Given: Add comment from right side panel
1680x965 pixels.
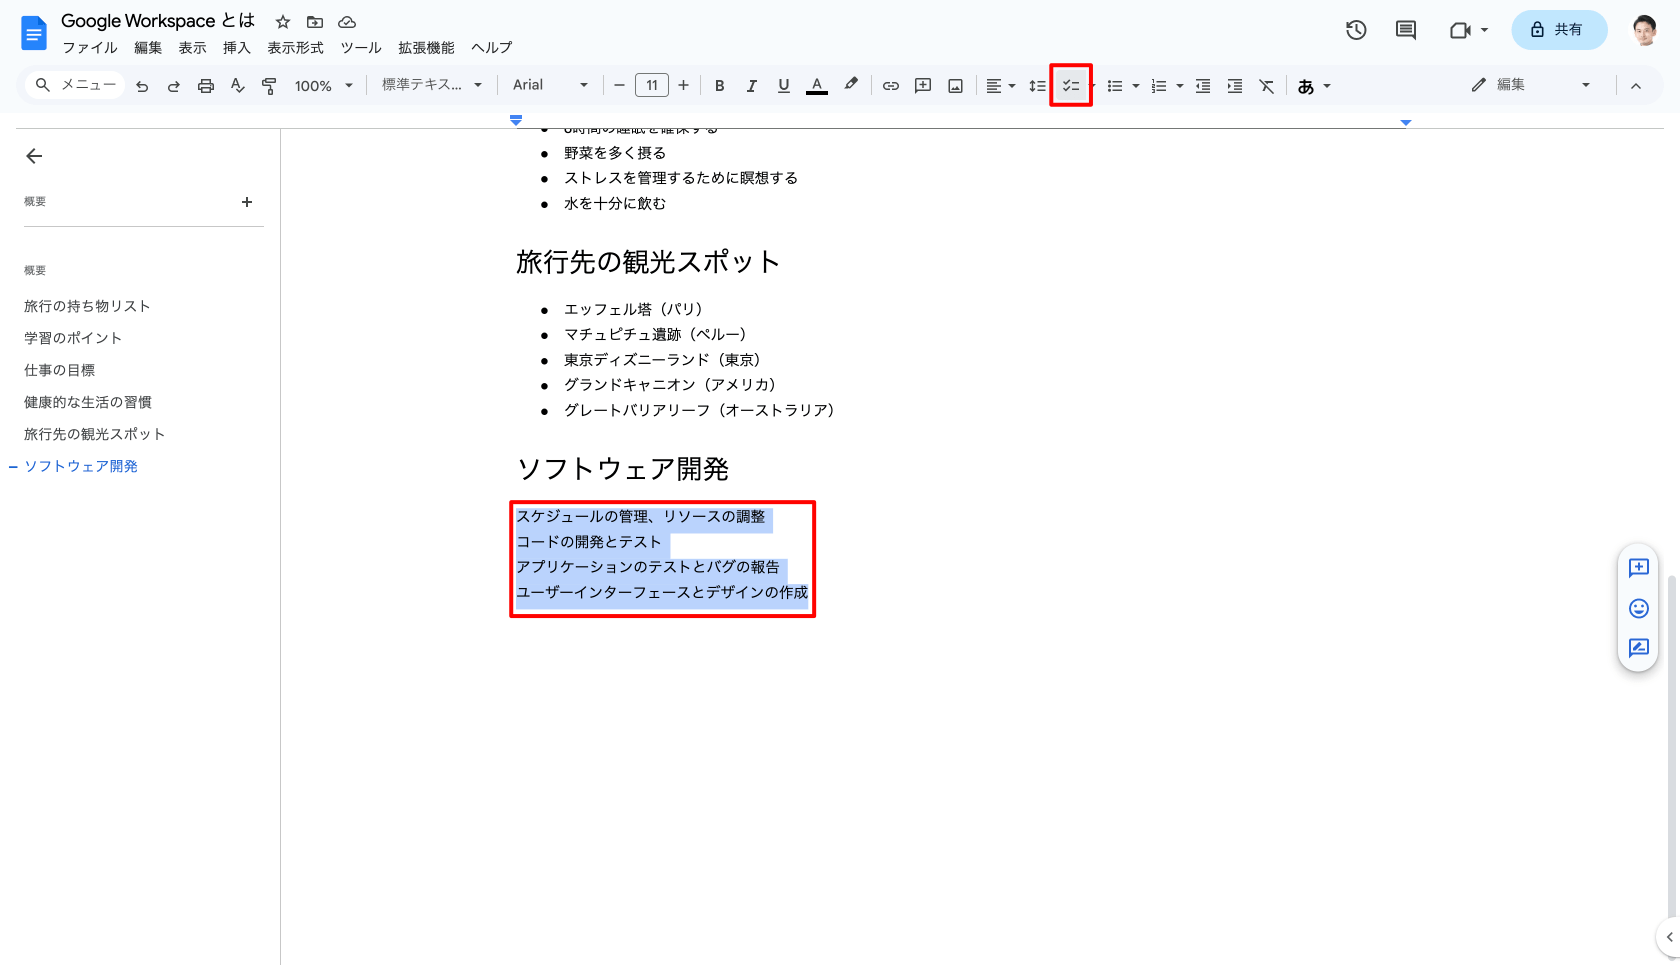Looking at the screenshot, I should (1638, 568).
